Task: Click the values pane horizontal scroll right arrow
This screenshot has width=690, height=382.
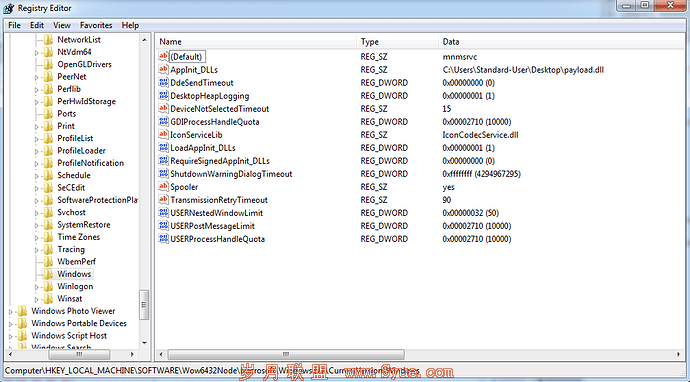Action: tap(679, 354)
